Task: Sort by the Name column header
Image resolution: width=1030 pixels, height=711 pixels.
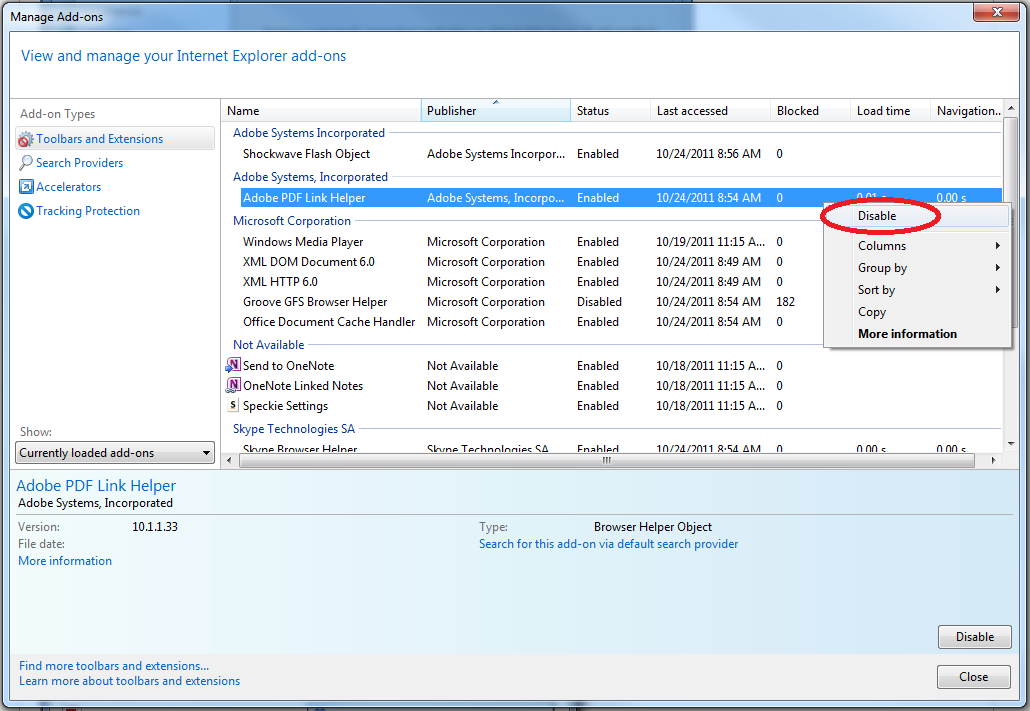Action: (321, 110)
